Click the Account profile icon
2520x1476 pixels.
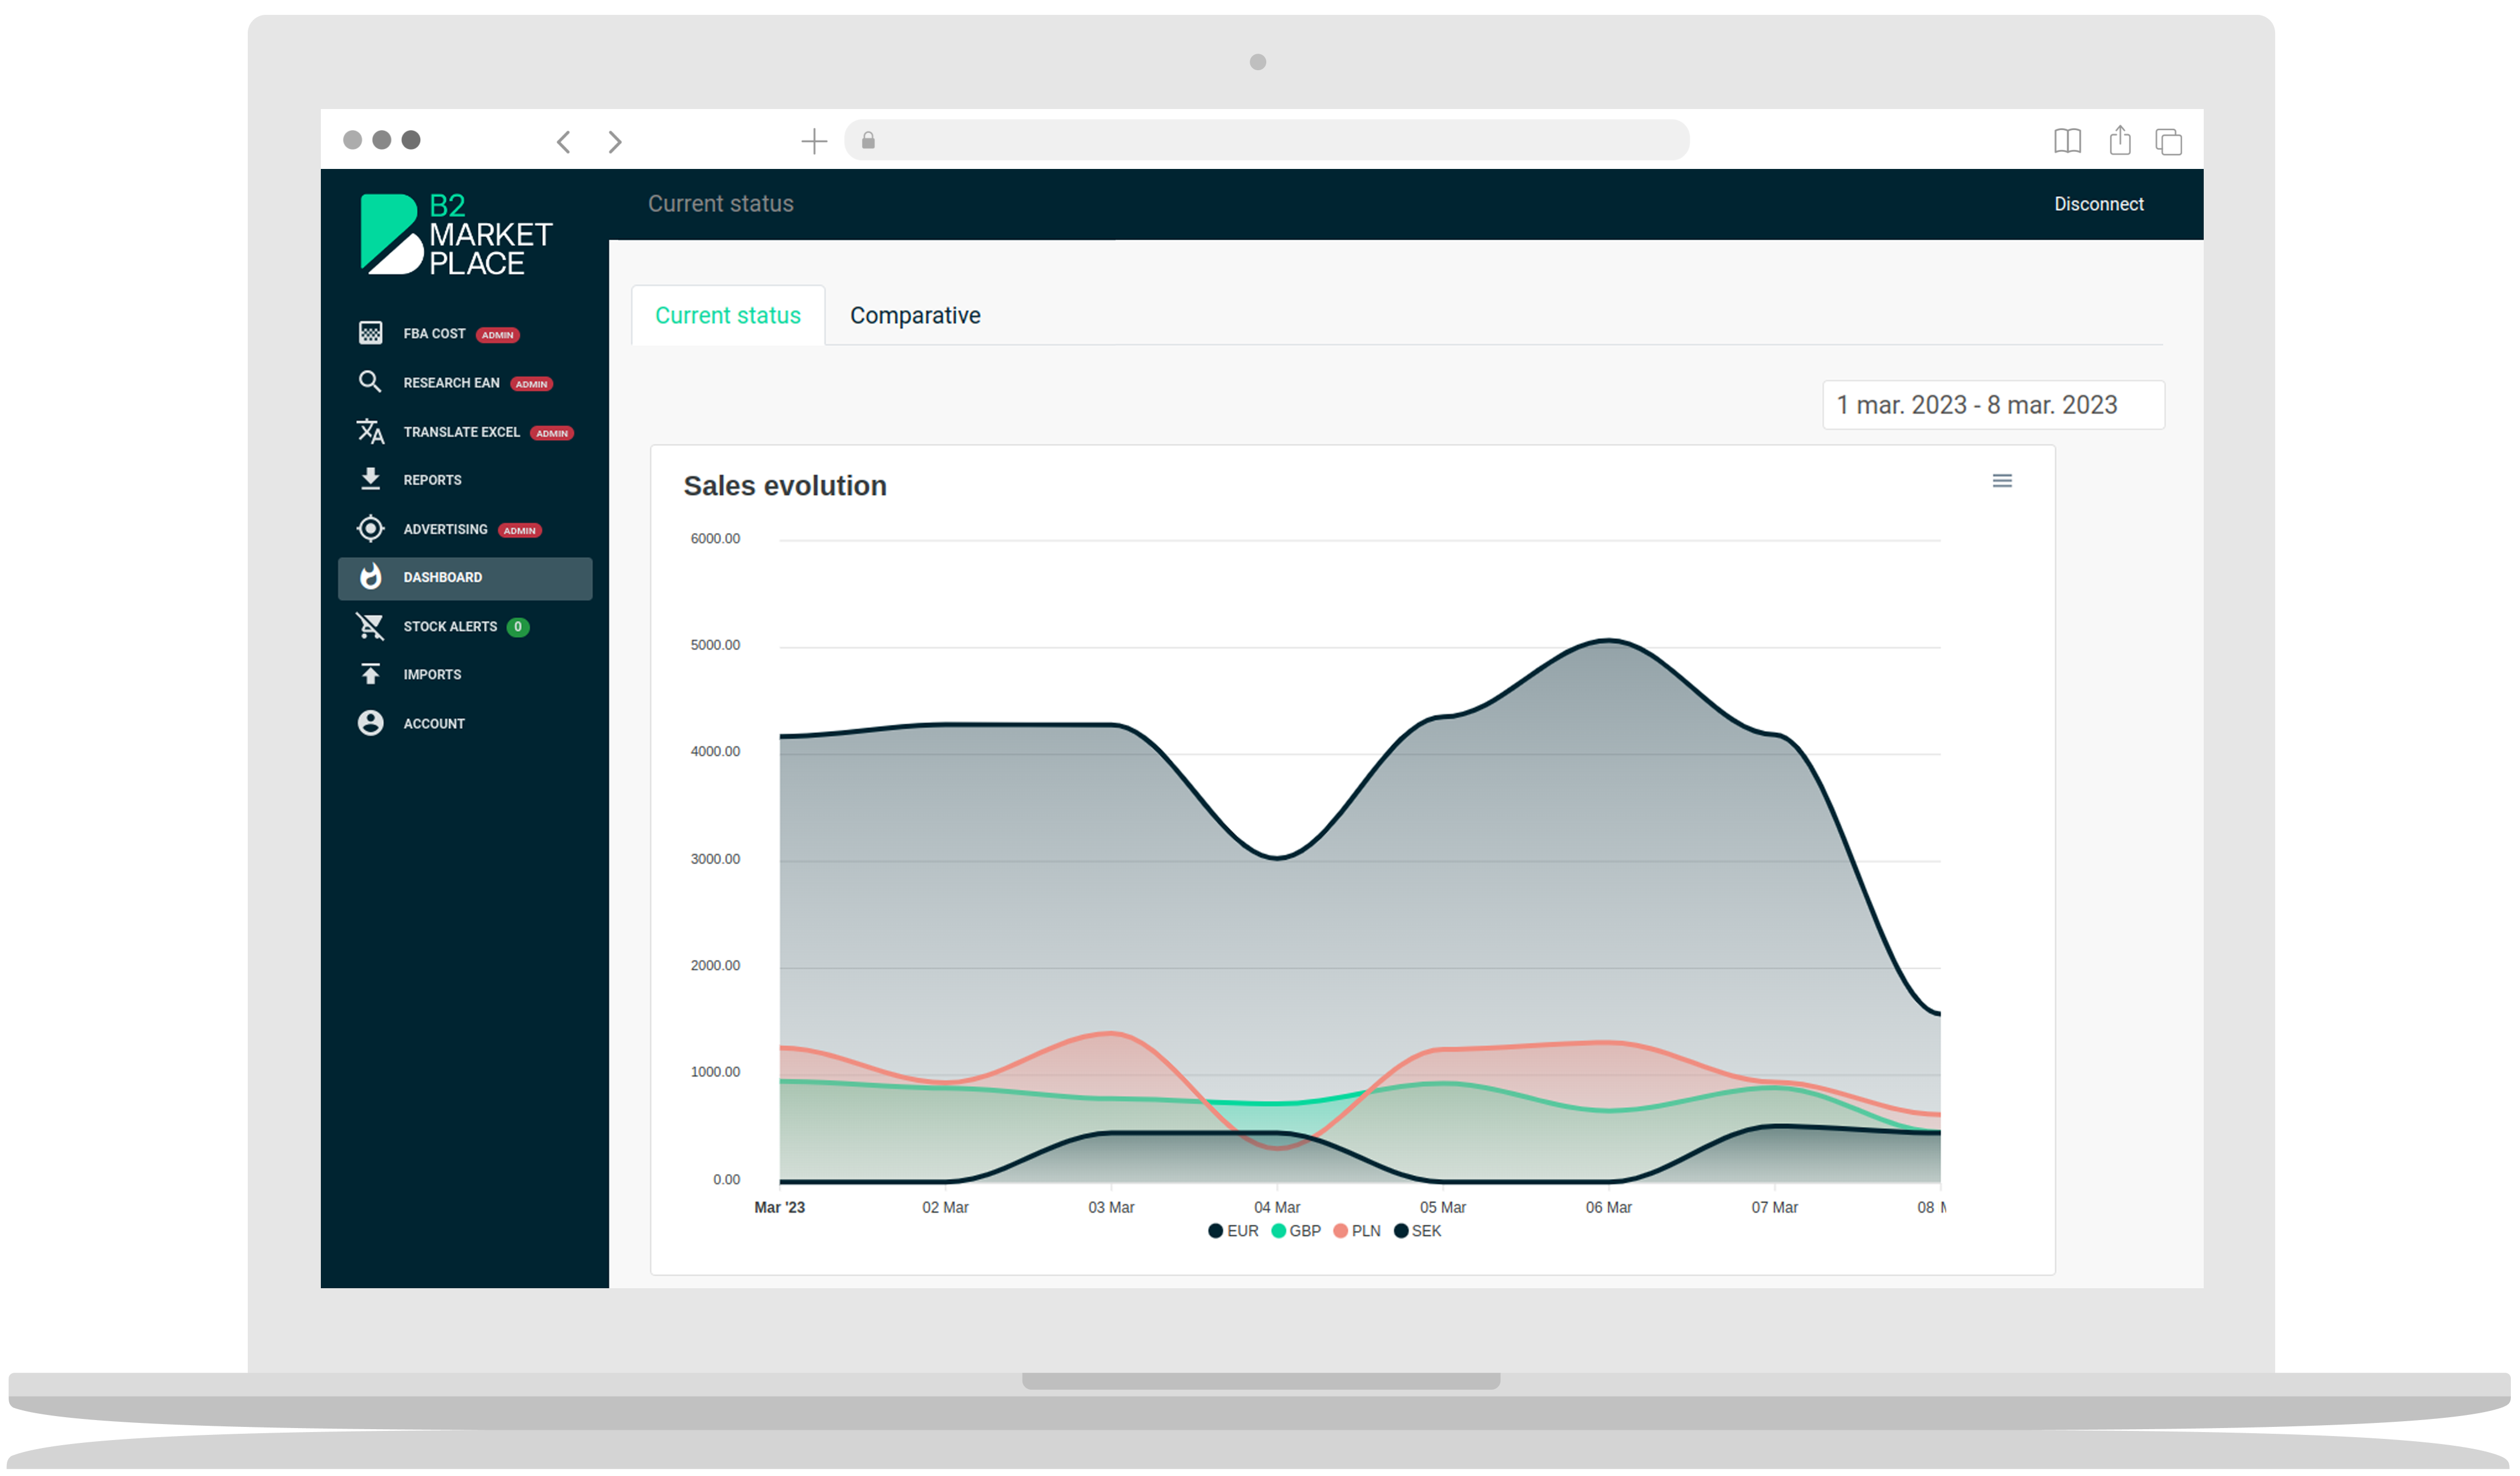click(x=370, y=723)
